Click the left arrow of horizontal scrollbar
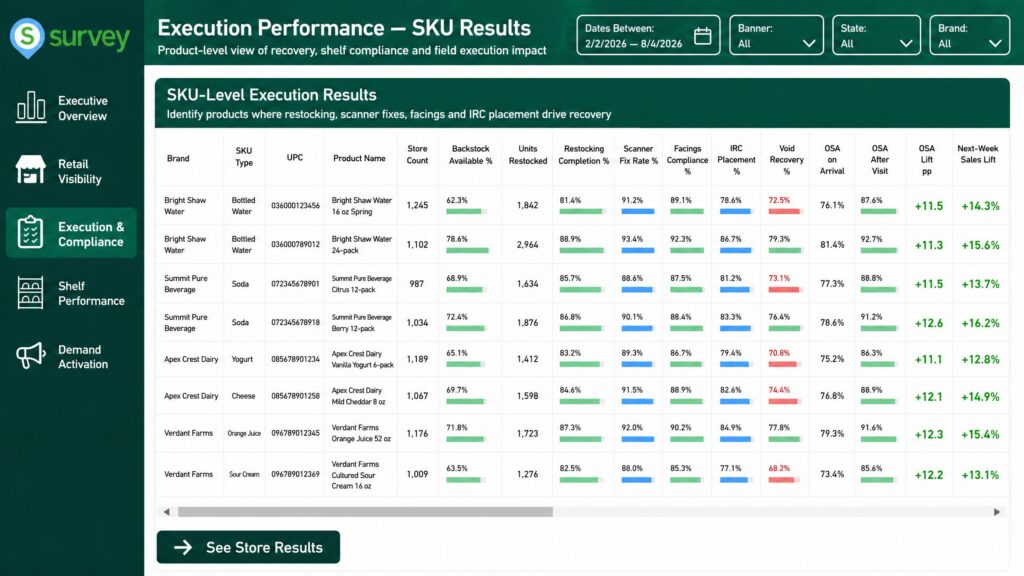 point(167,512)
